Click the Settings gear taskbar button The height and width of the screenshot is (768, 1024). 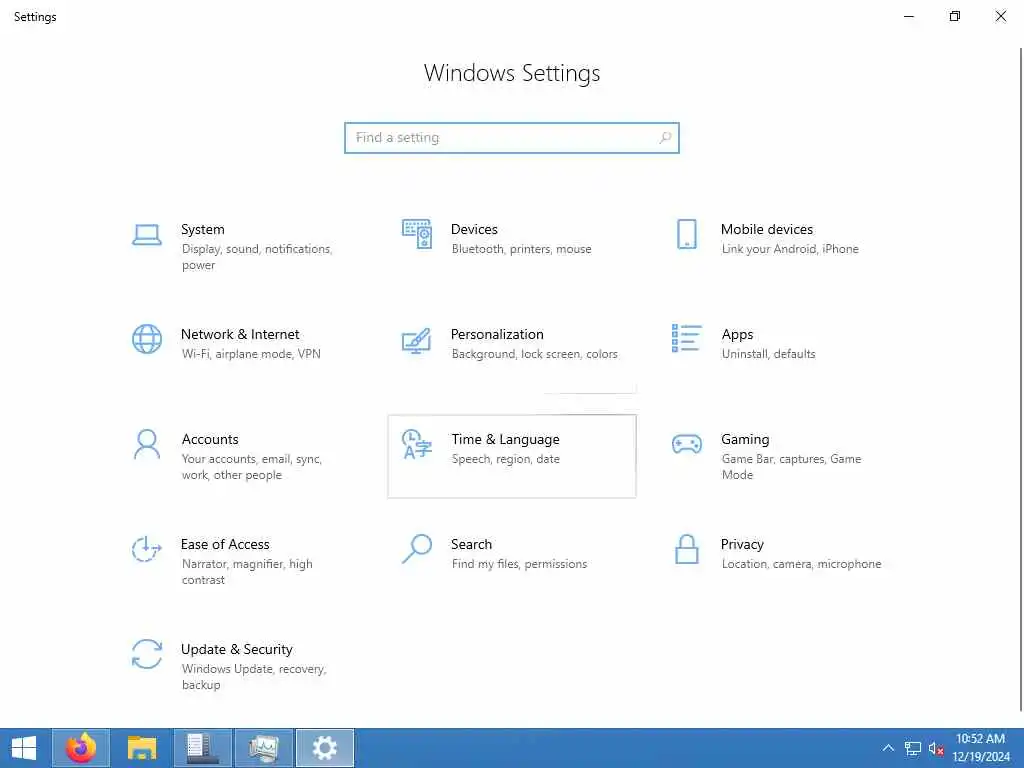point(325,748)
